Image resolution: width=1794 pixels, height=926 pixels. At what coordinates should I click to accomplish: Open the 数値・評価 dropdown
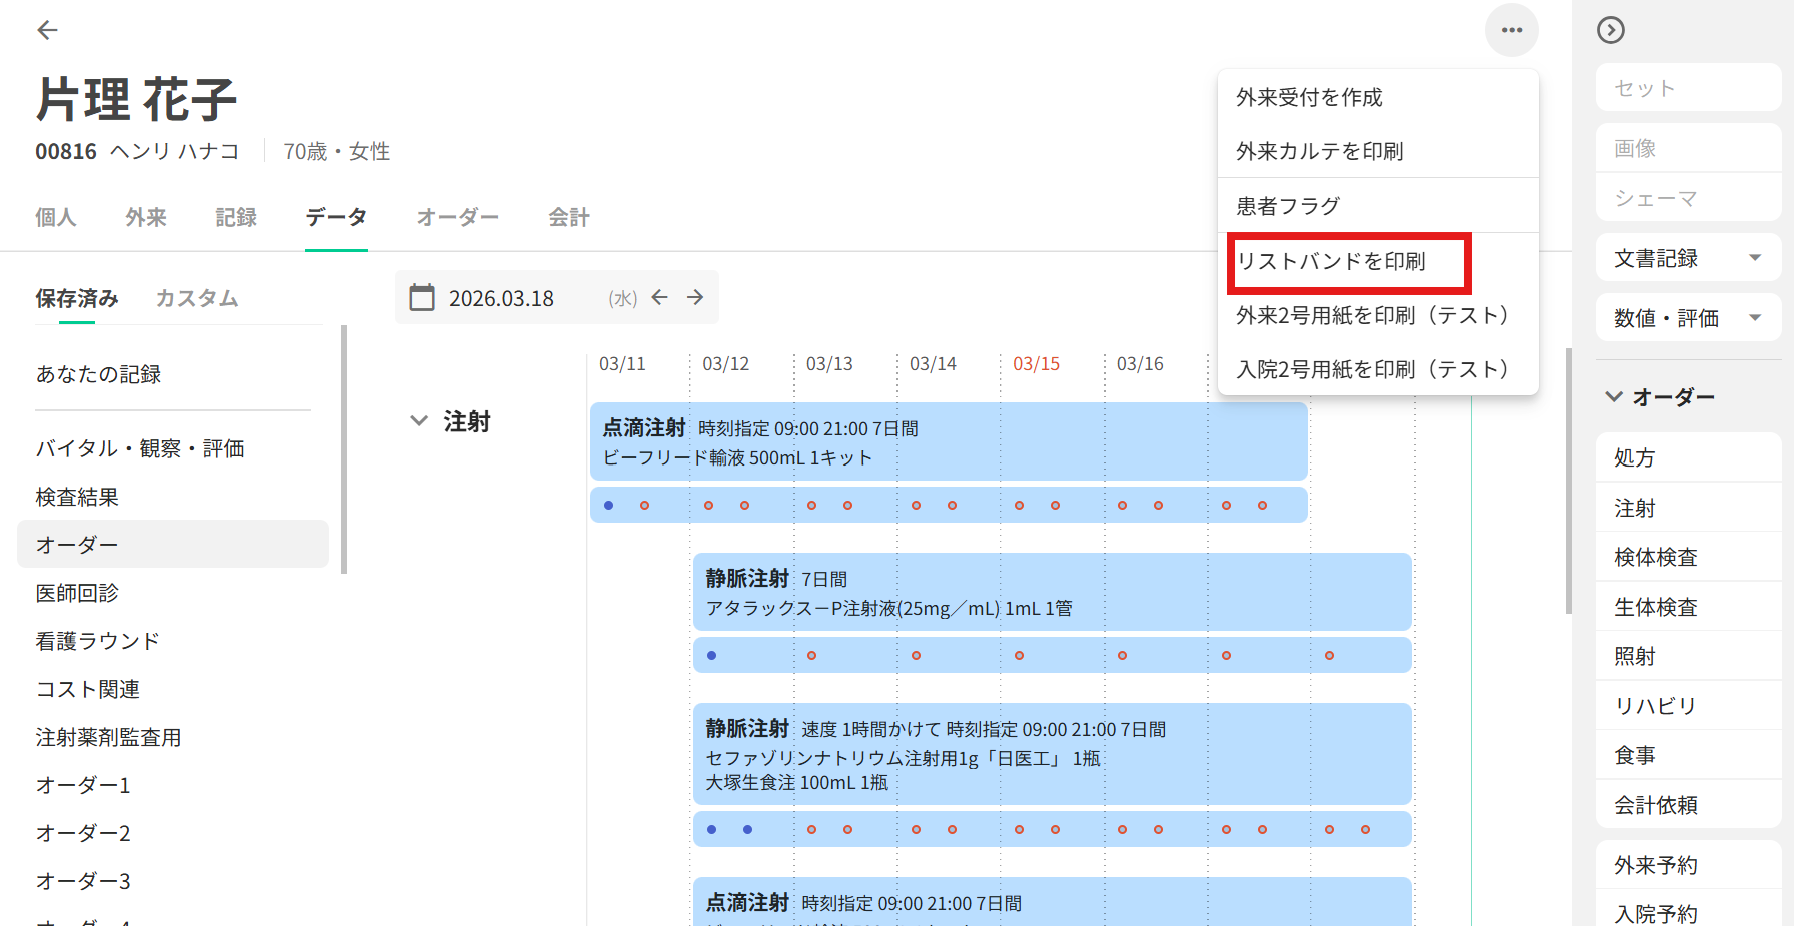coord(1689,318)
